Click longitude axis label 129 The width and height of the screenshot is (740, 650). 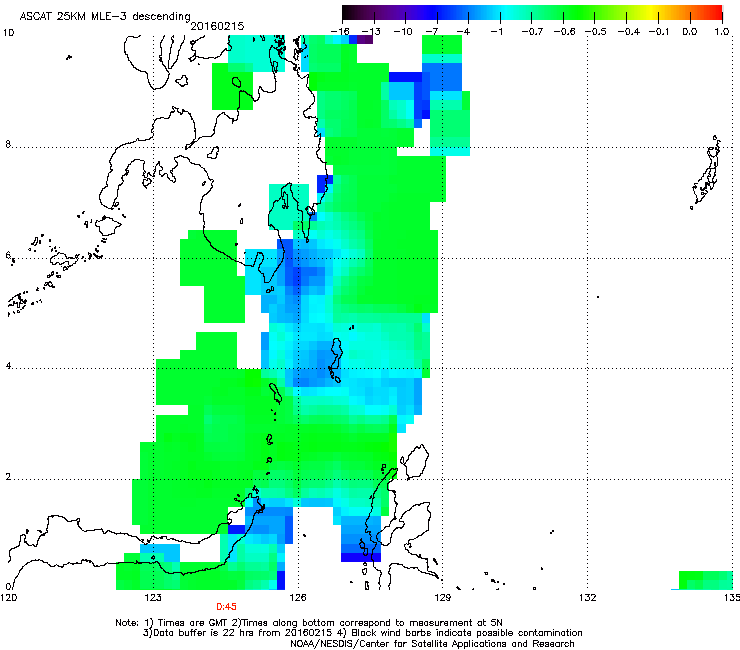tap(443, 598)
